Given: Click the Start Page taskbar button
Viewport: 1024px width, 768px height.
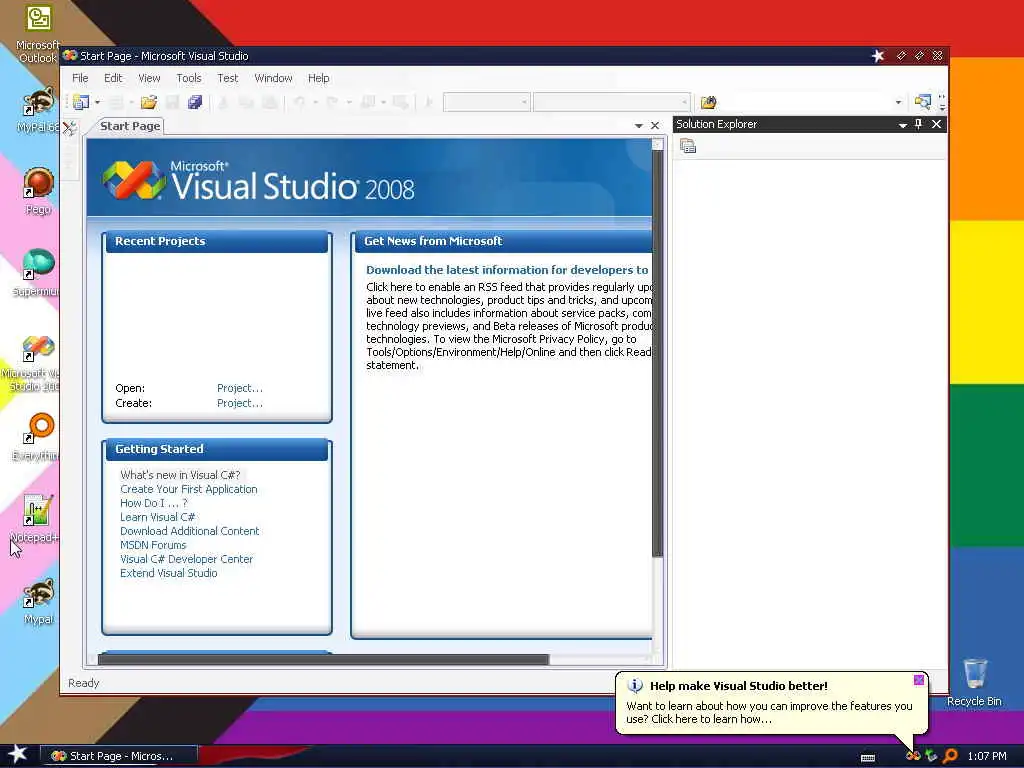Looking at the screenshot, I should 119,756.
